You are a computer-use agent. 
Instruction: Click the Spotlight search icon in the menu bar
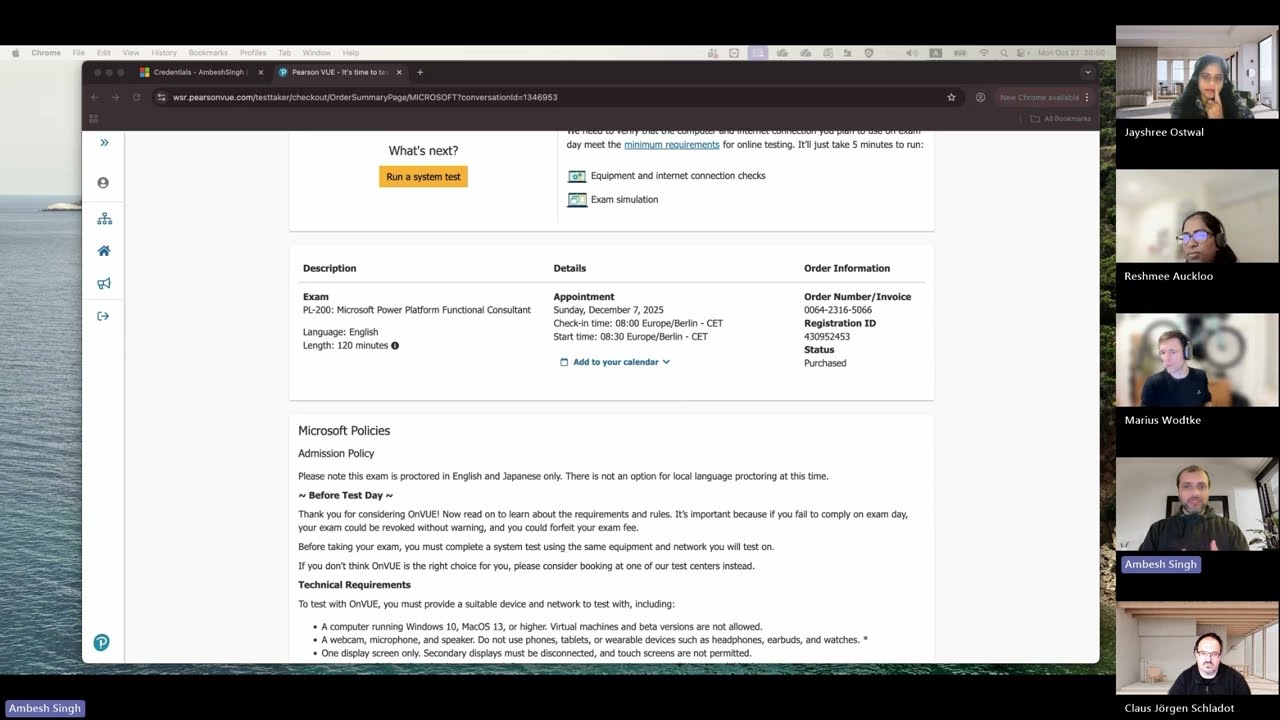[1004, 53]
